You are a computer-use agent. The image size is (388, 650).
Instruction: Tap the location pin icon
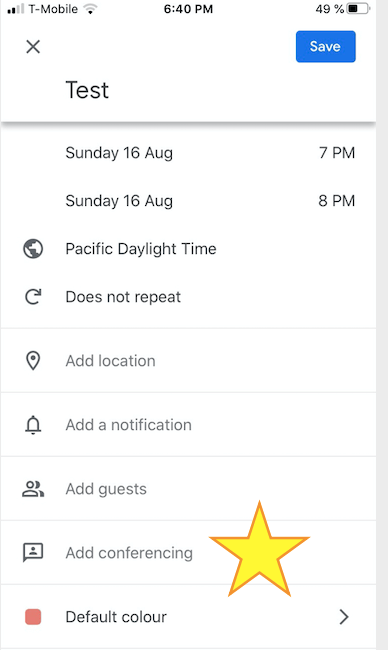33,361
